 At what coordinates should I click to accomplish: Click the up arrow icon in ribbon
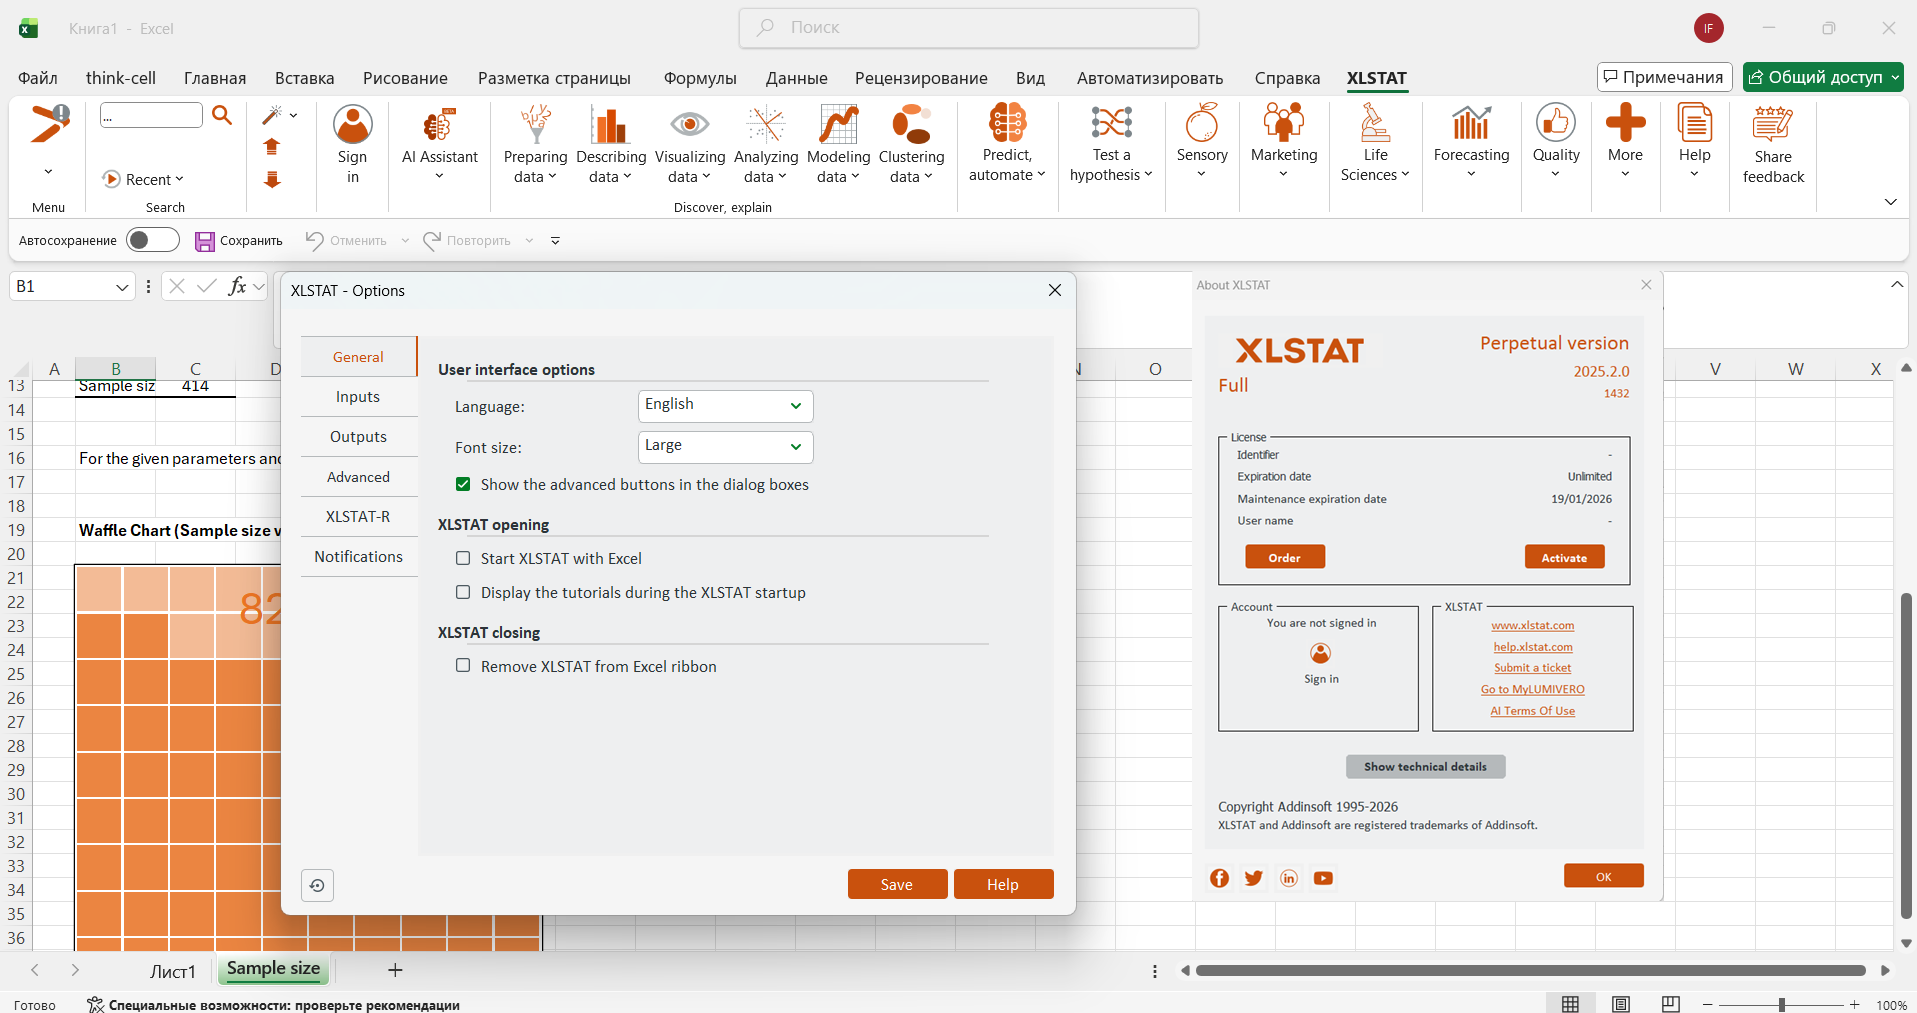click(272, 147)
